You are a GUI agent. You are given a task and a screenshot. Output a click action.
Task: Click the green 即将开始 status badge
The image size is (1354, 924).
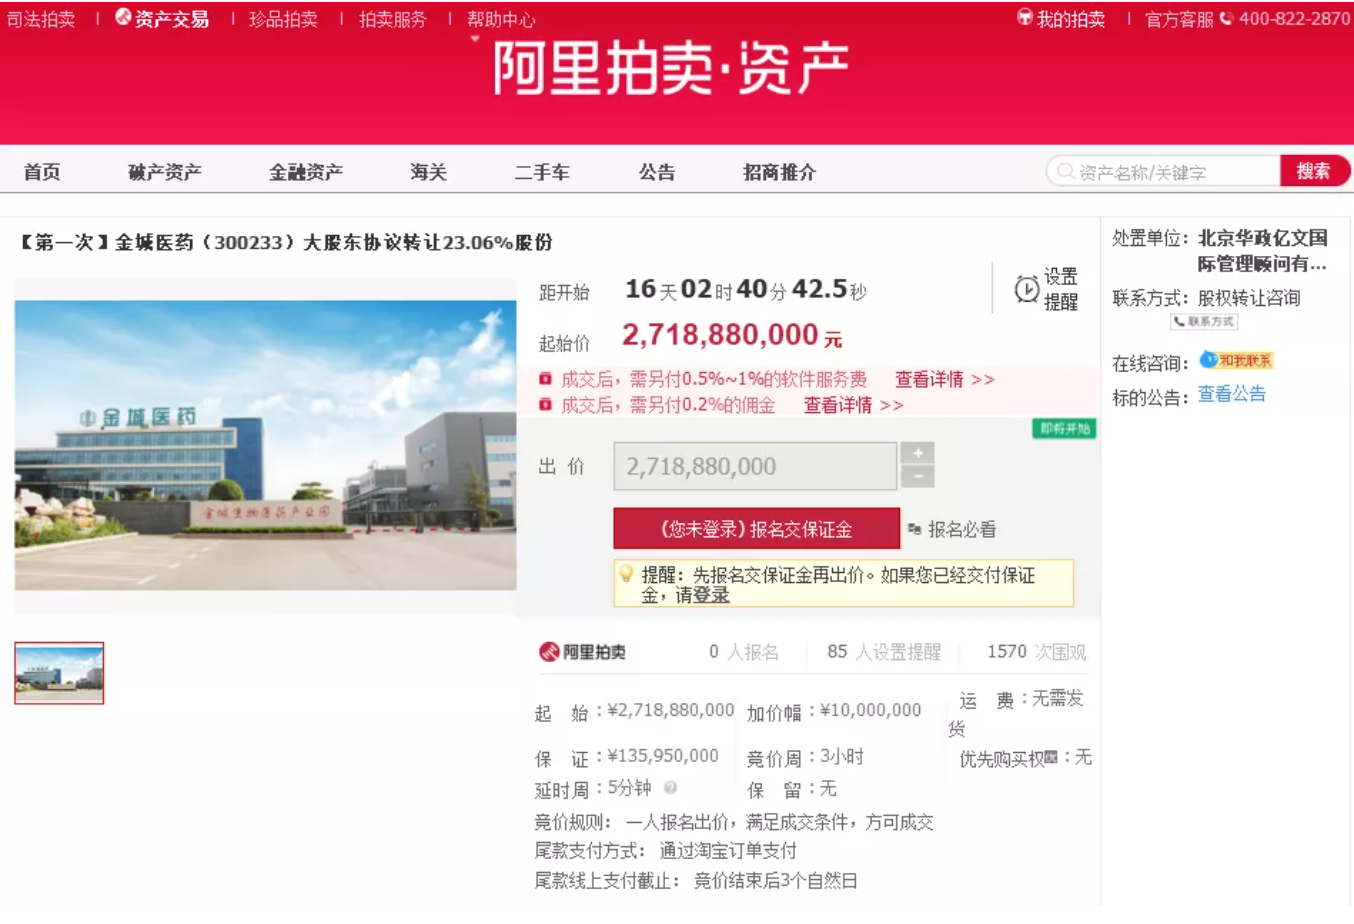tap(1064, 429)
